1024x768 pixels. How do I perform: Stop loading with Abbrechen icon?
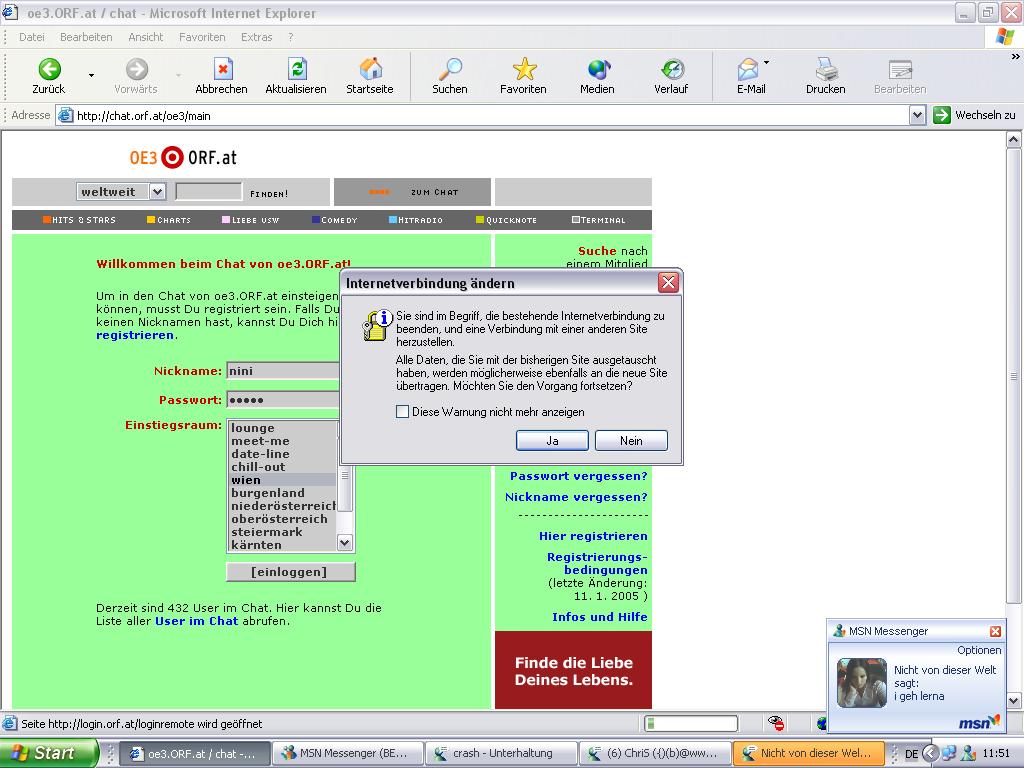coord(221,76)
